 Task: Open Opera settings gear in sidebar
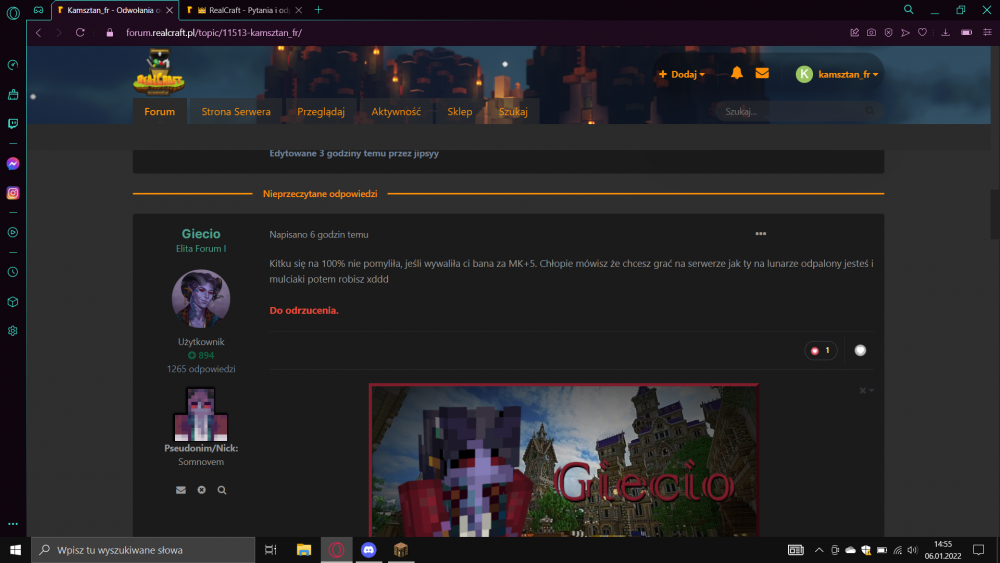pos(13,331)
